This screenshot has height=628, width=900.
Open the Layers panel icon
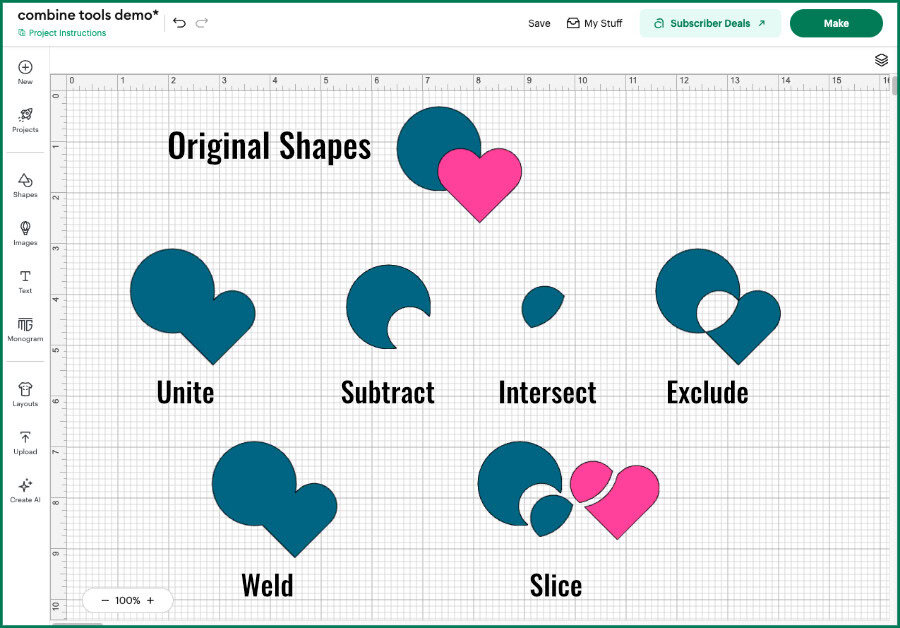881,60
